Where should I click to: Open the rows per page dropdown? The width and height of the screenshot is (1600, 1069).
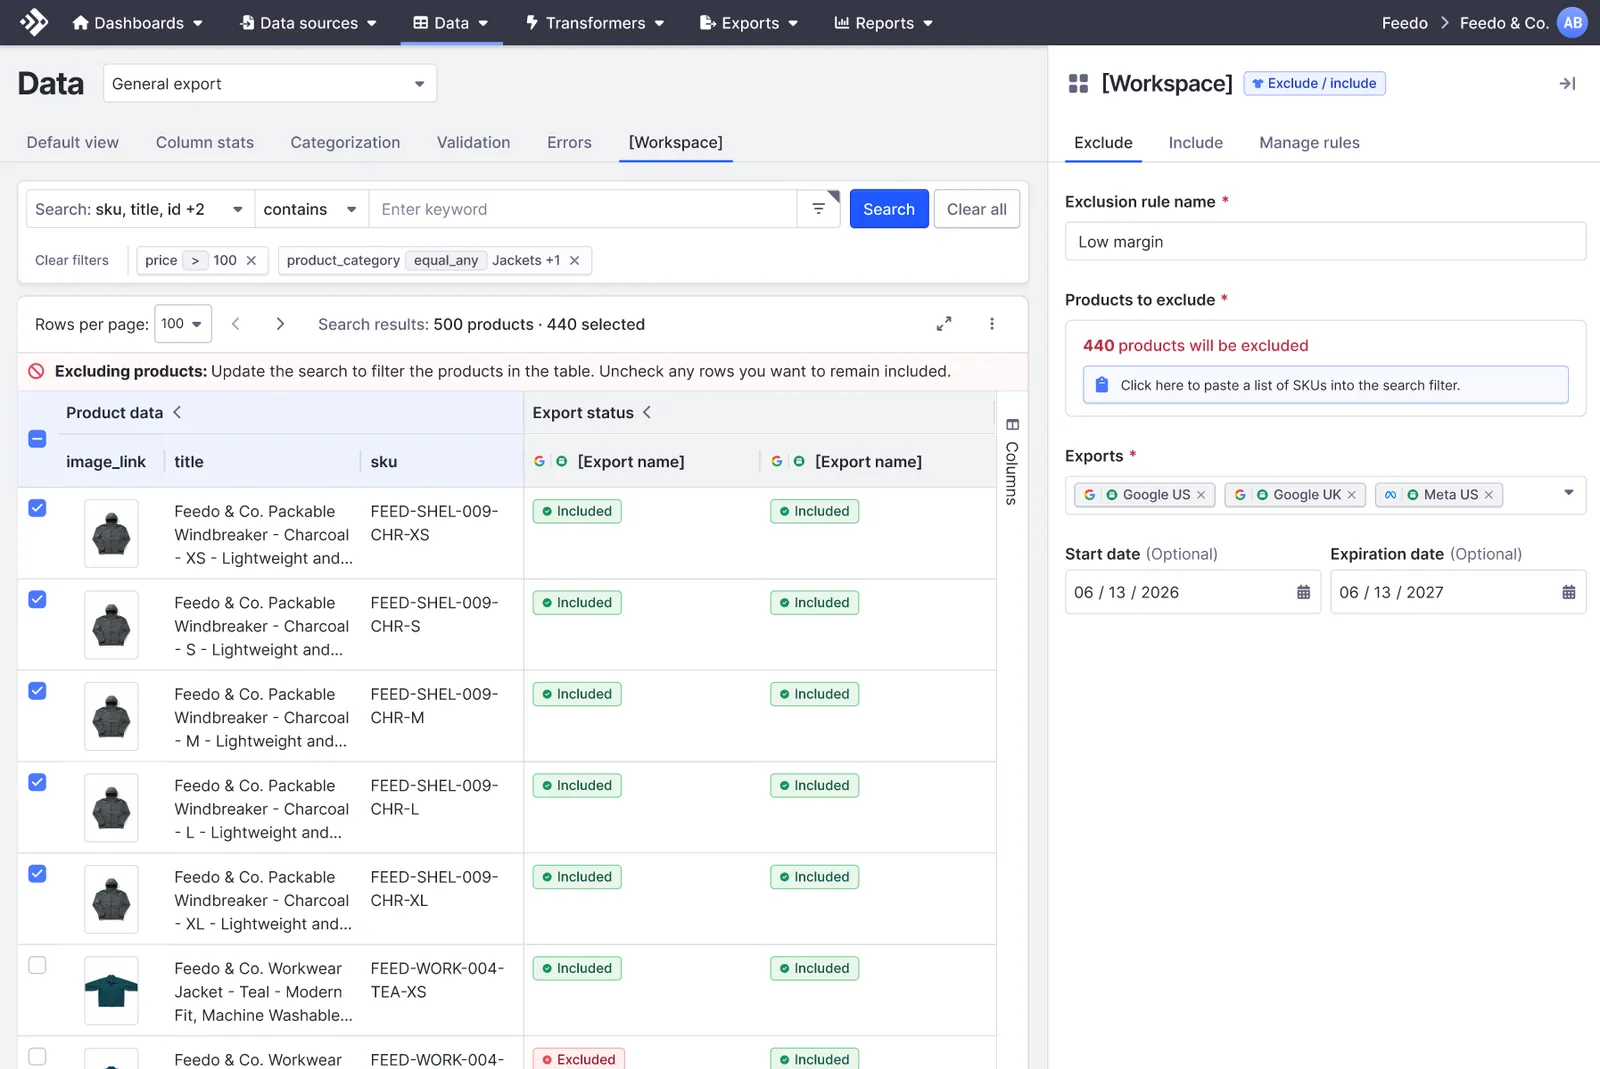pos(183,324)
